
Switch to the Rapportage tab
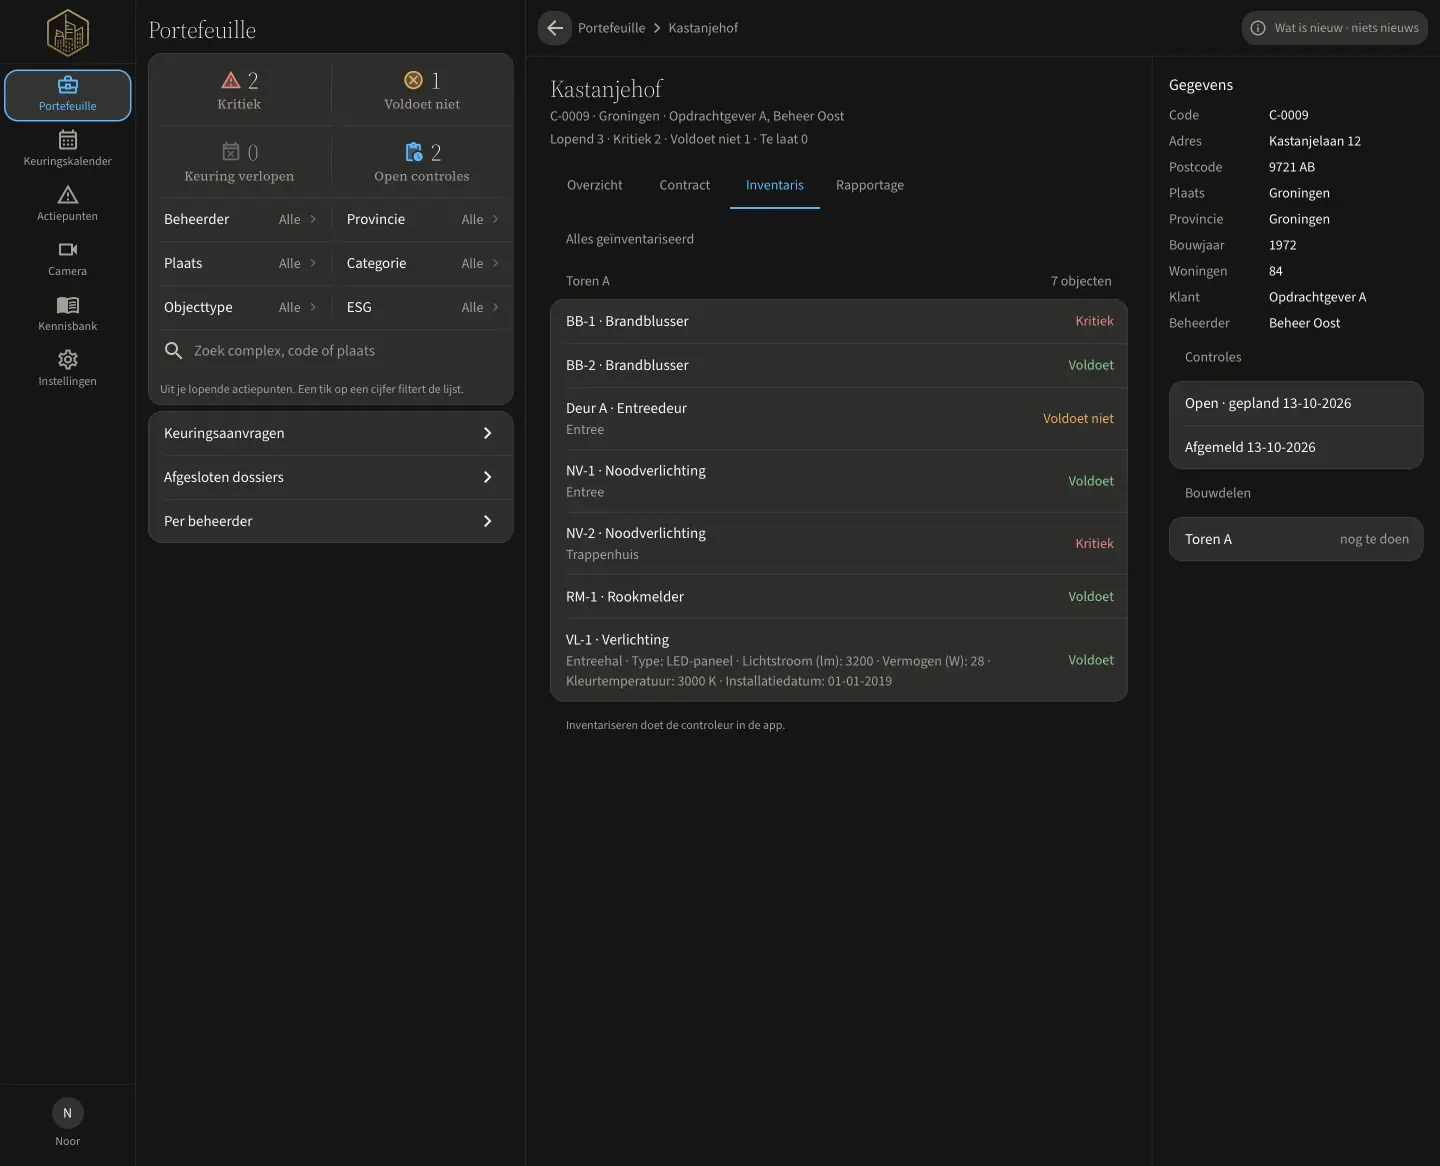click(x=870, y=185)
